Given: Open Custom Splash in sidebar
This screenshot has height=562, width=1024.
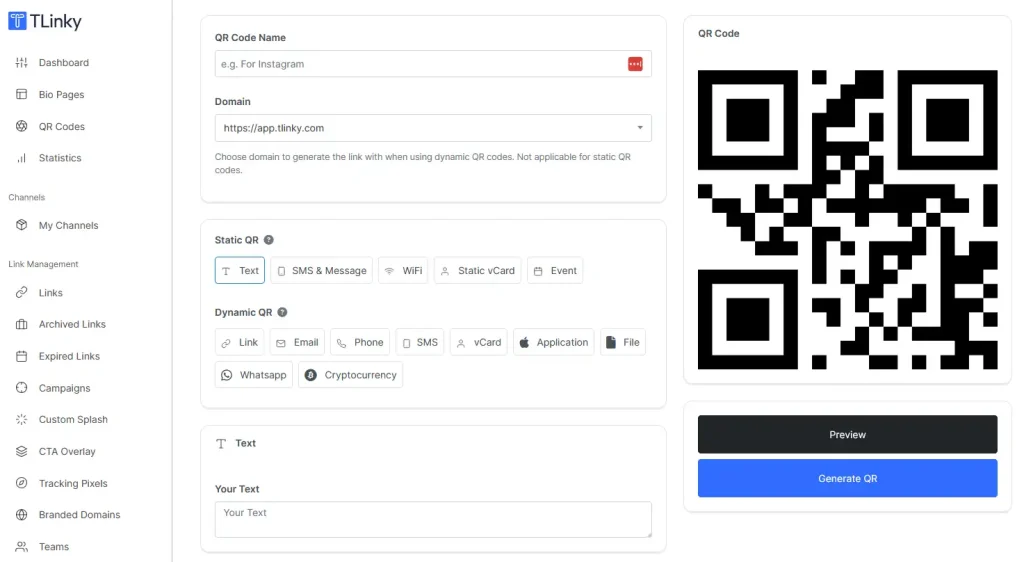Looking at the screenshot, I should click(x=72, y=420).
